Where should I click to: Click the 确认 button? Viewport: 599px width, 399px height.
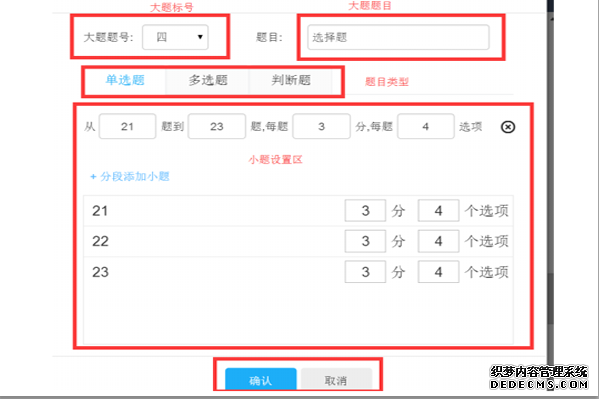point(261,379)
